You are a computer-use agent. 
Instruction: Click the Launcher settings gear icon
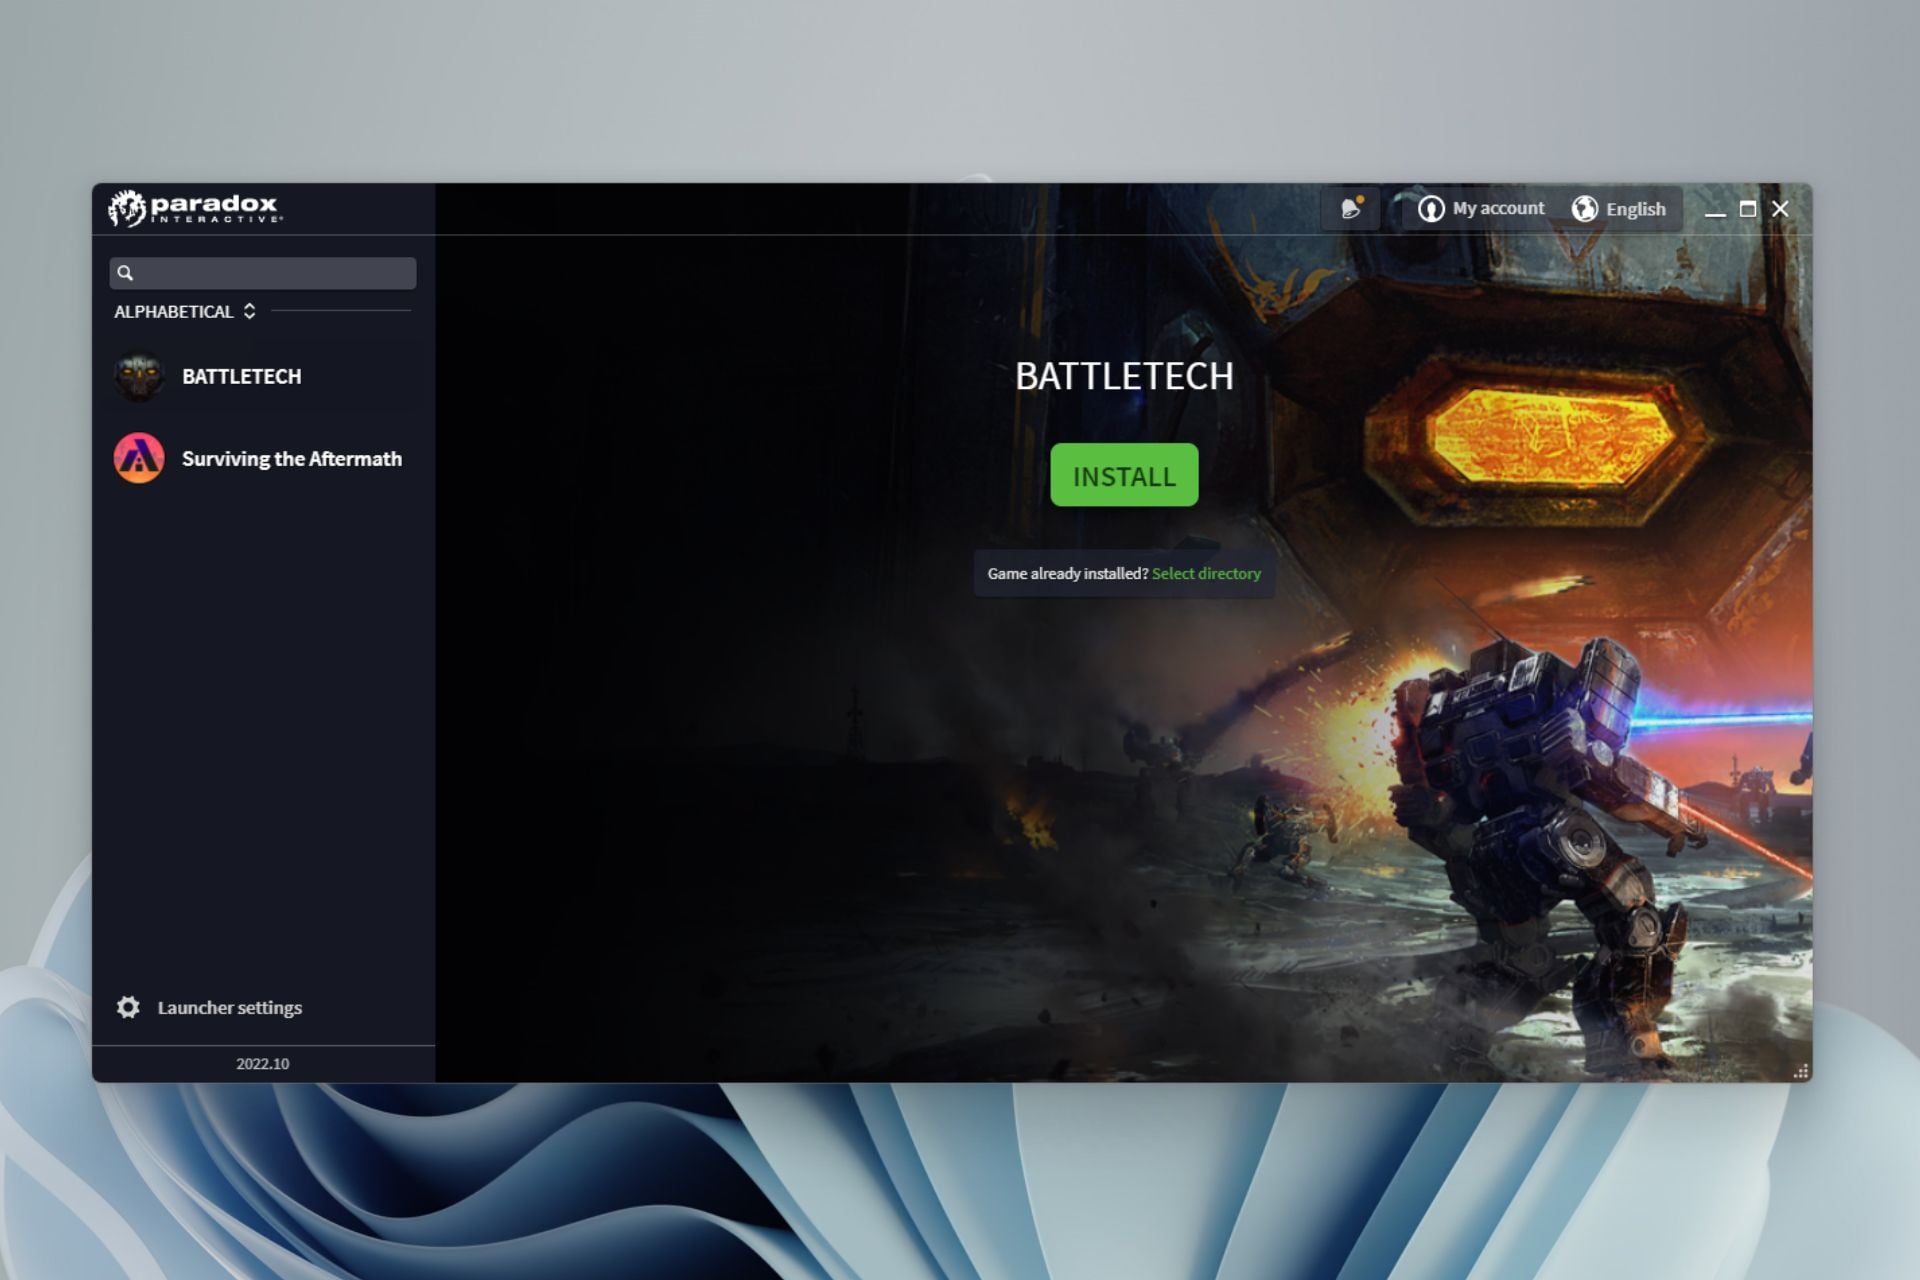128,1007
